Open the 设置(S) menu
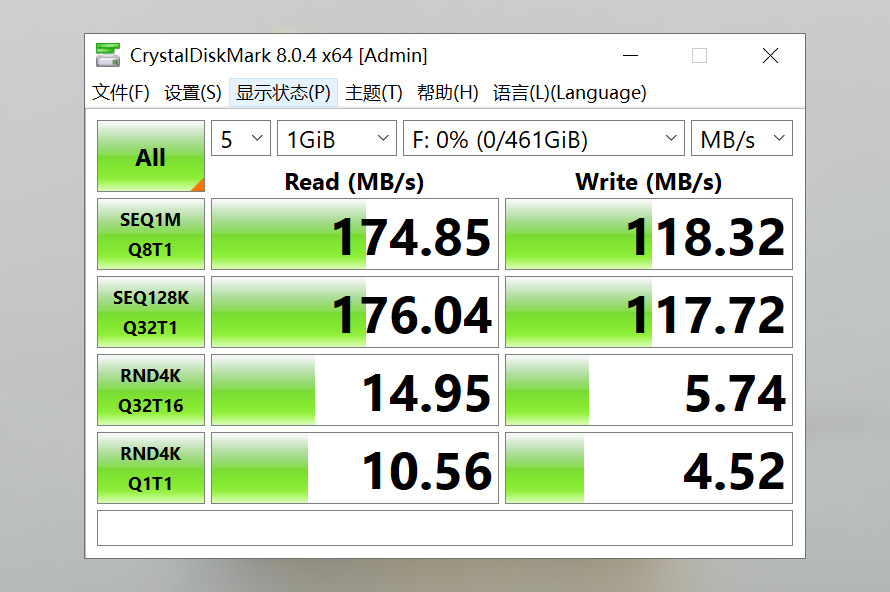Viewport: 890px width, 592px height. tap(188, 92)
